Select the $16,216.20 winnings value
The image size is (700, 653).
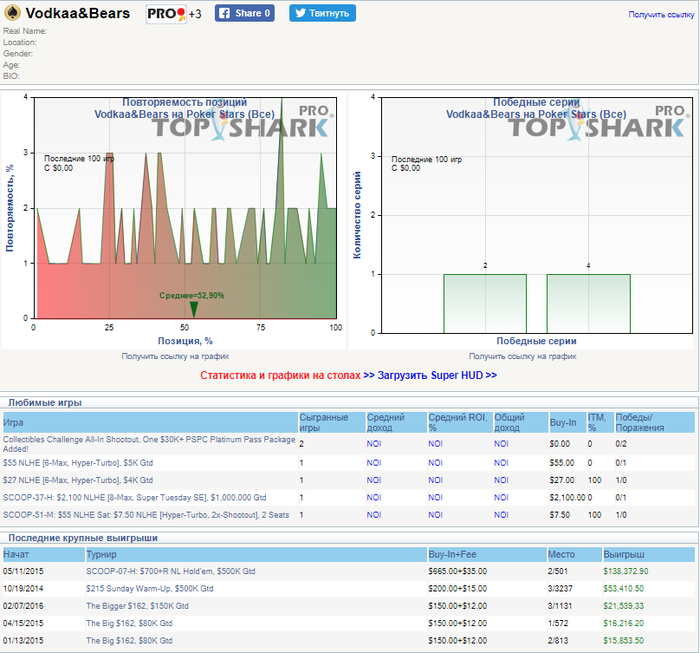(x=623, y=623)
